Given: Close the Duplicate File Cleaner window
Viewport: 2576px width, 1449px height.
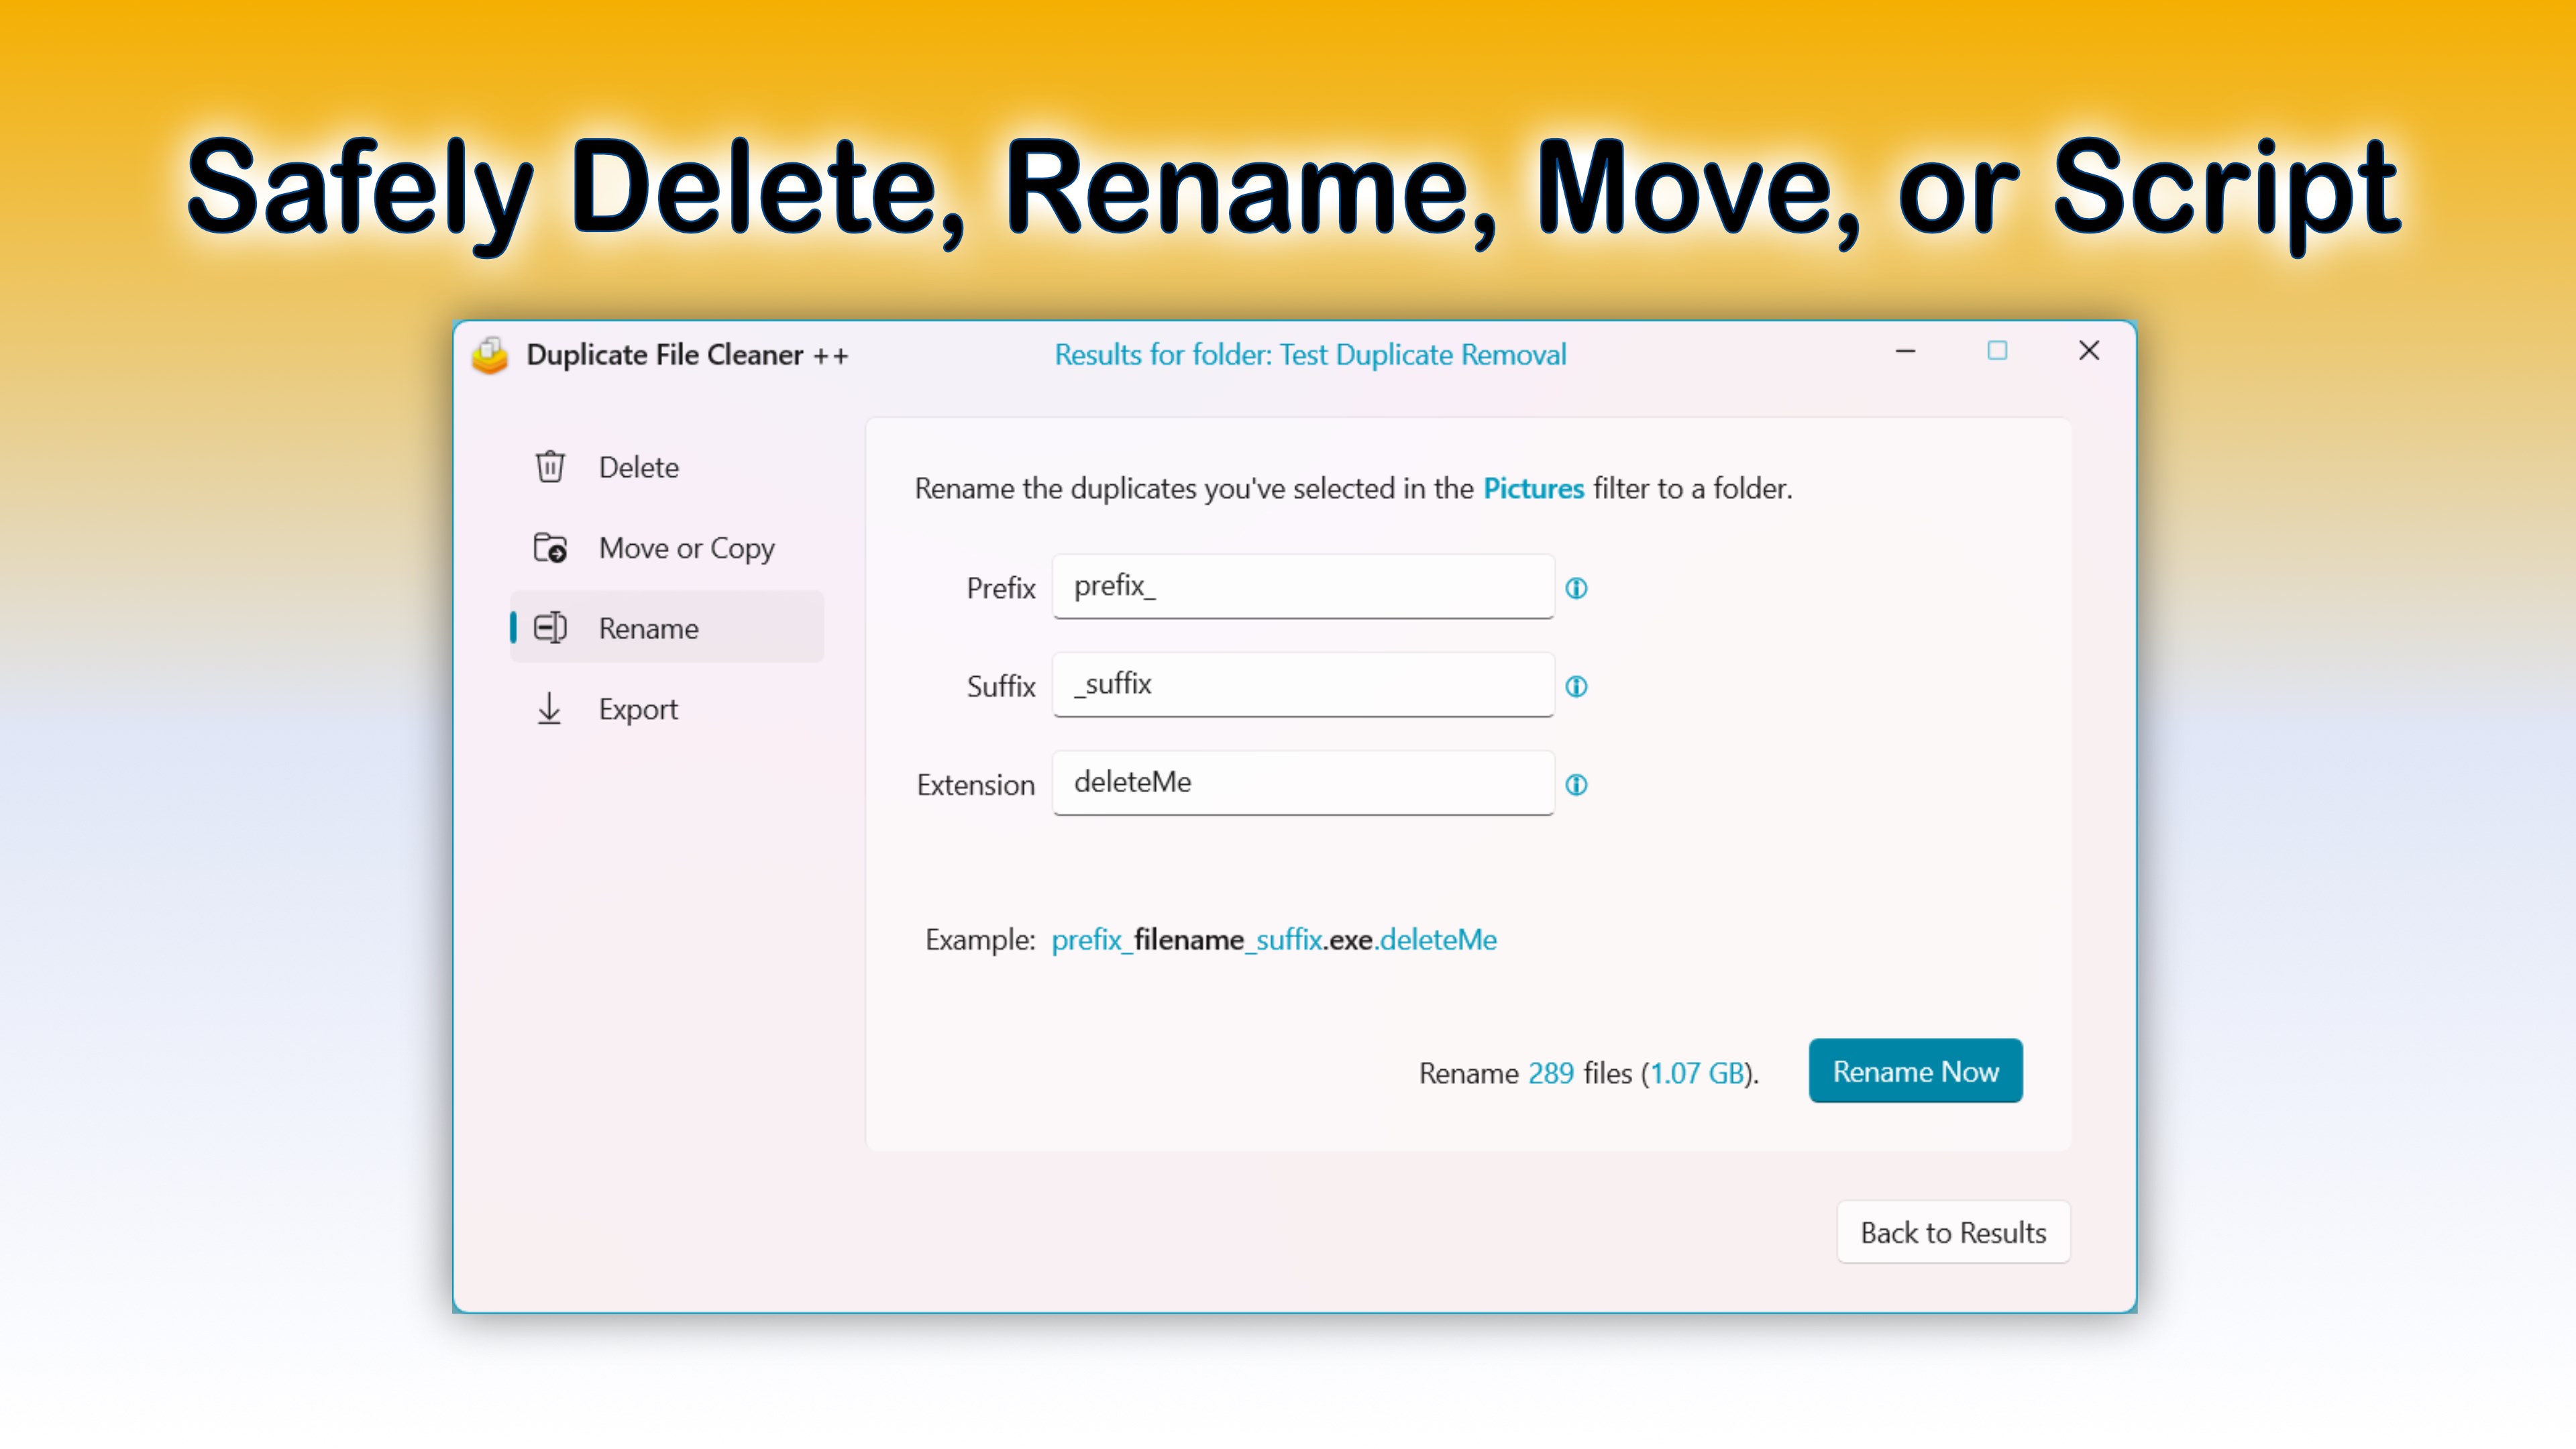Looking at the screenshot, I should point(2089,351).
